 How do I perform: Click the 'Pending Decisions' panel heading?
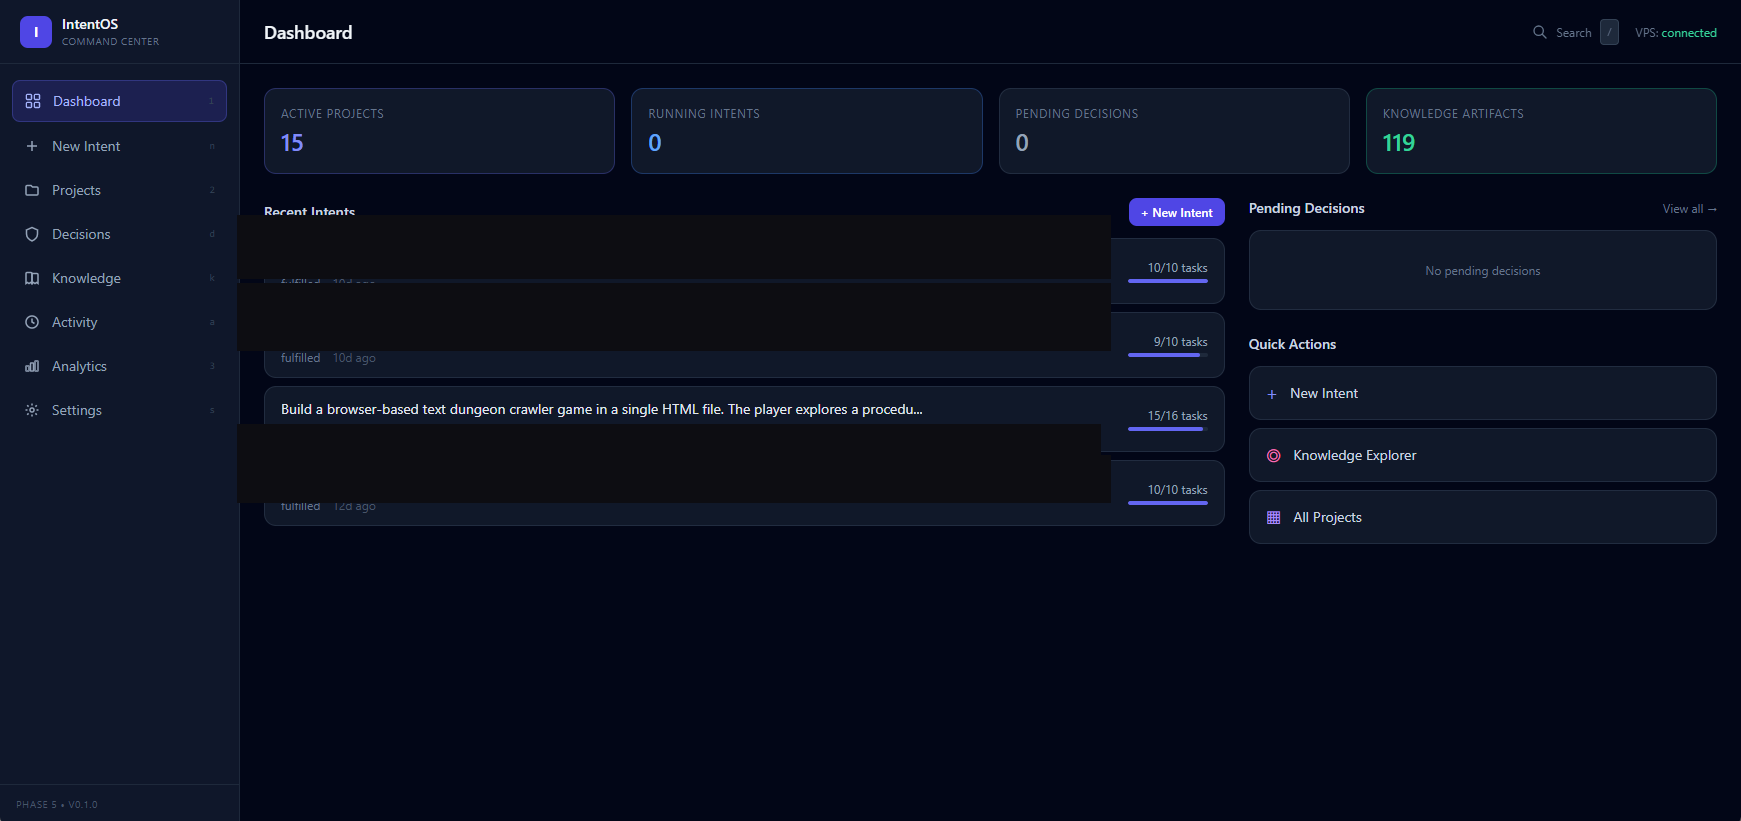tap(1306, 208)
